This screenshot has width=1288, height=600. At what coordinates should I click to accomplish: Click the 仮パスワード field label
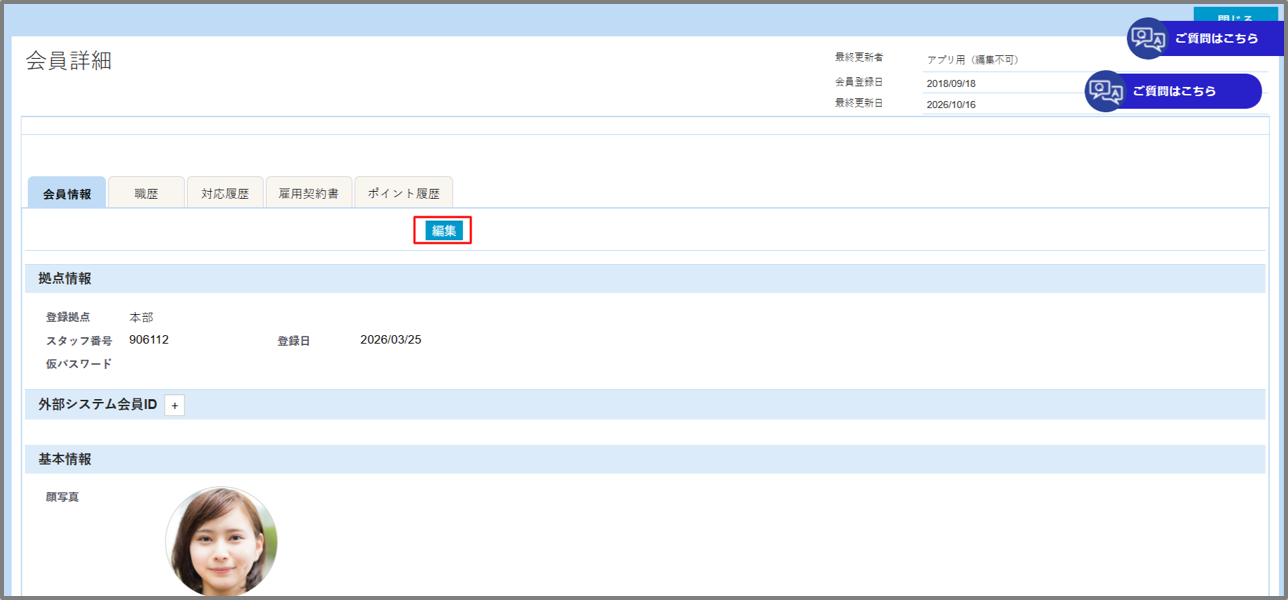coord(79,364)
